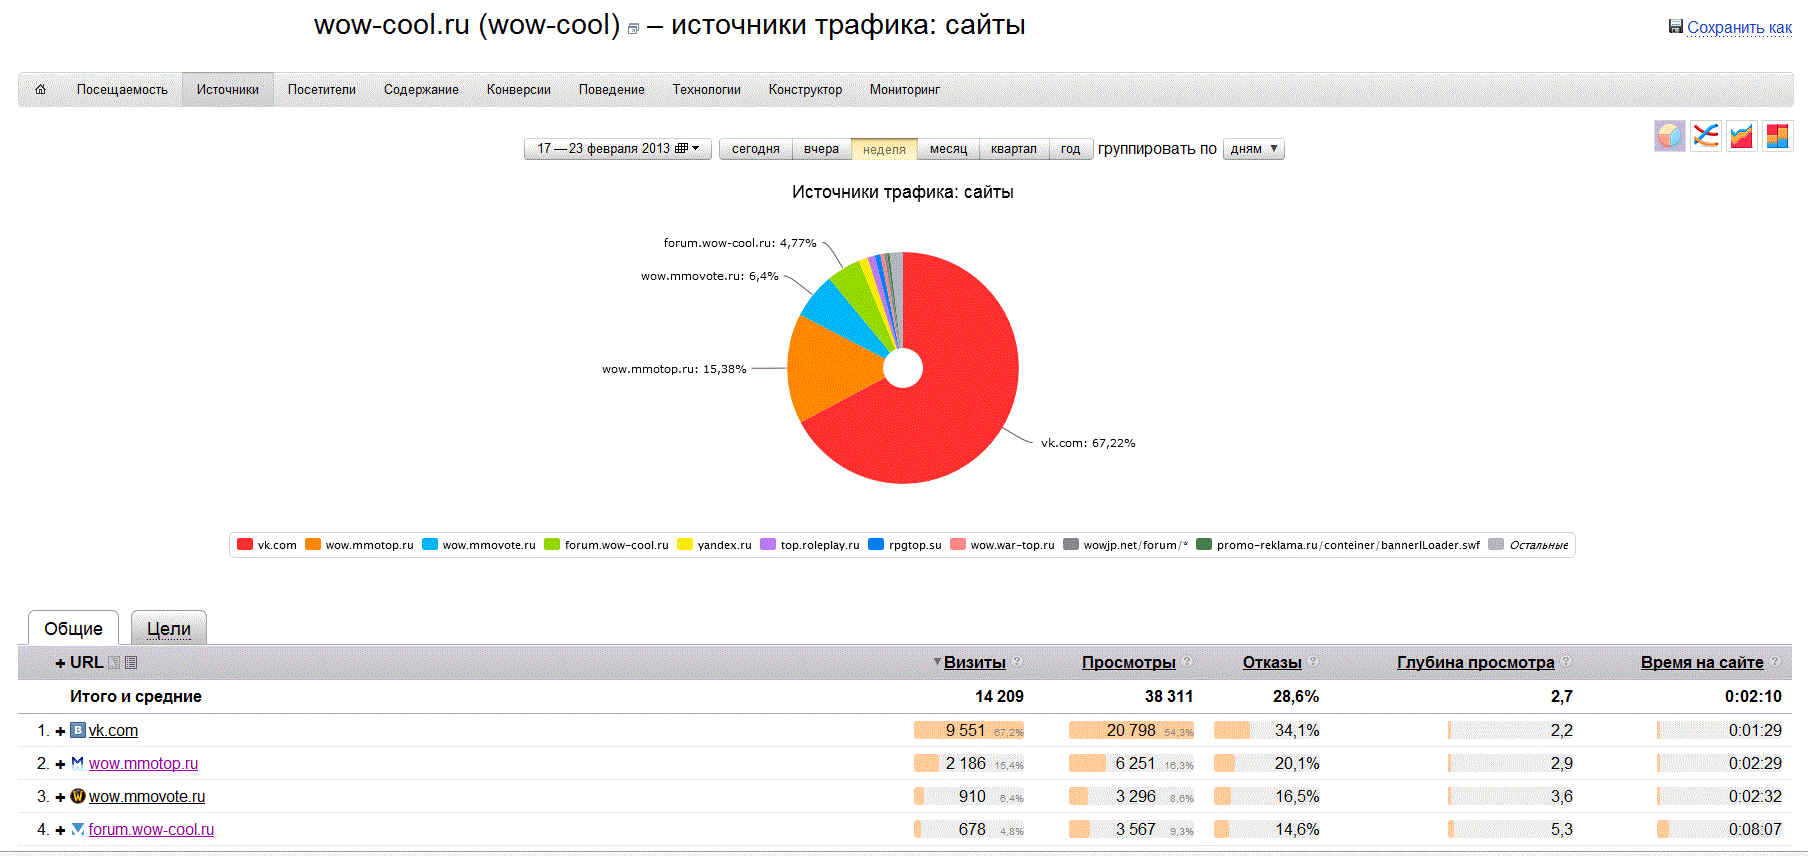Click forum.wow-cool.ru green legend swatch
This screenshot has height=856, width=1808.
click(x=552, y=545)
